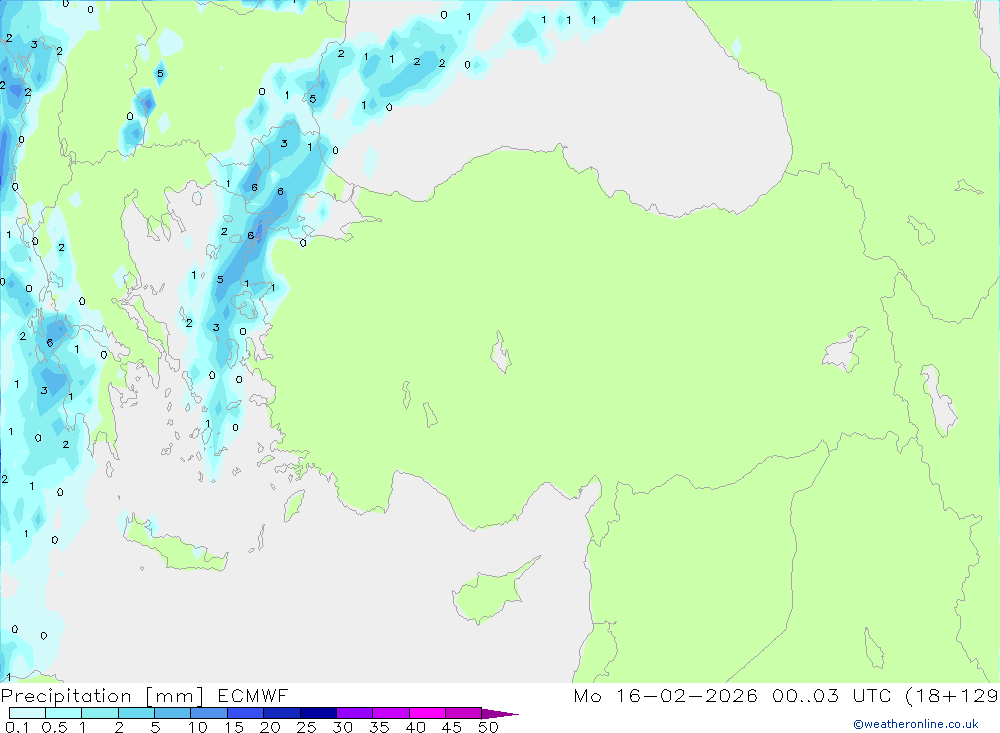The width and height of the screenshot is (1000, 733).
Task: Click the '25' legend scale label
Action: [x=306, y=727]
